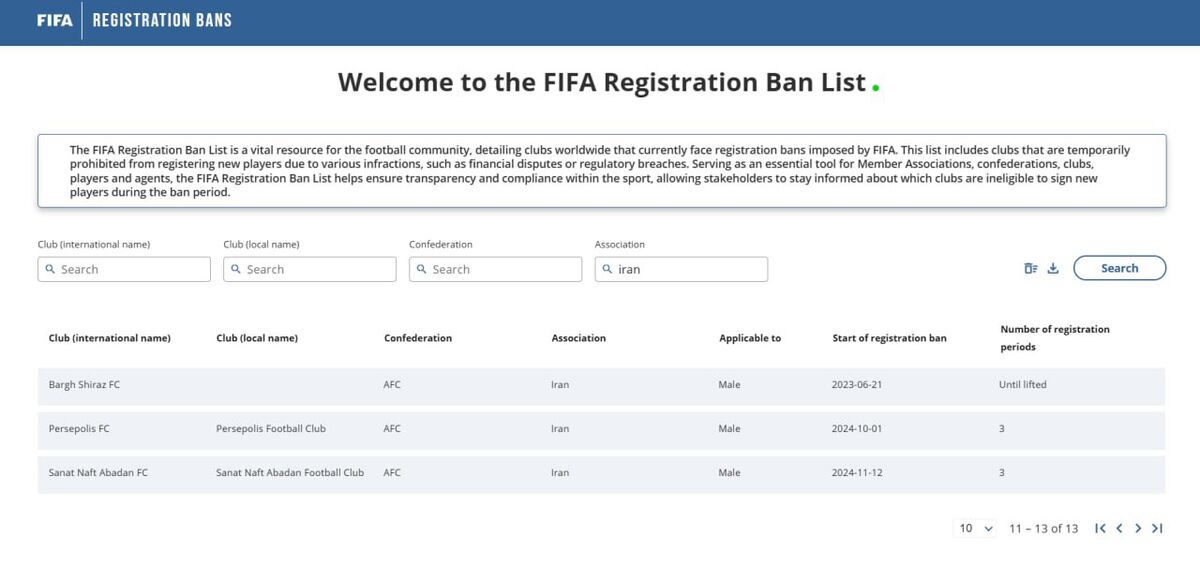
Task: Select the Sanat Naft Abadan FC row
Action: click(600, 473)
